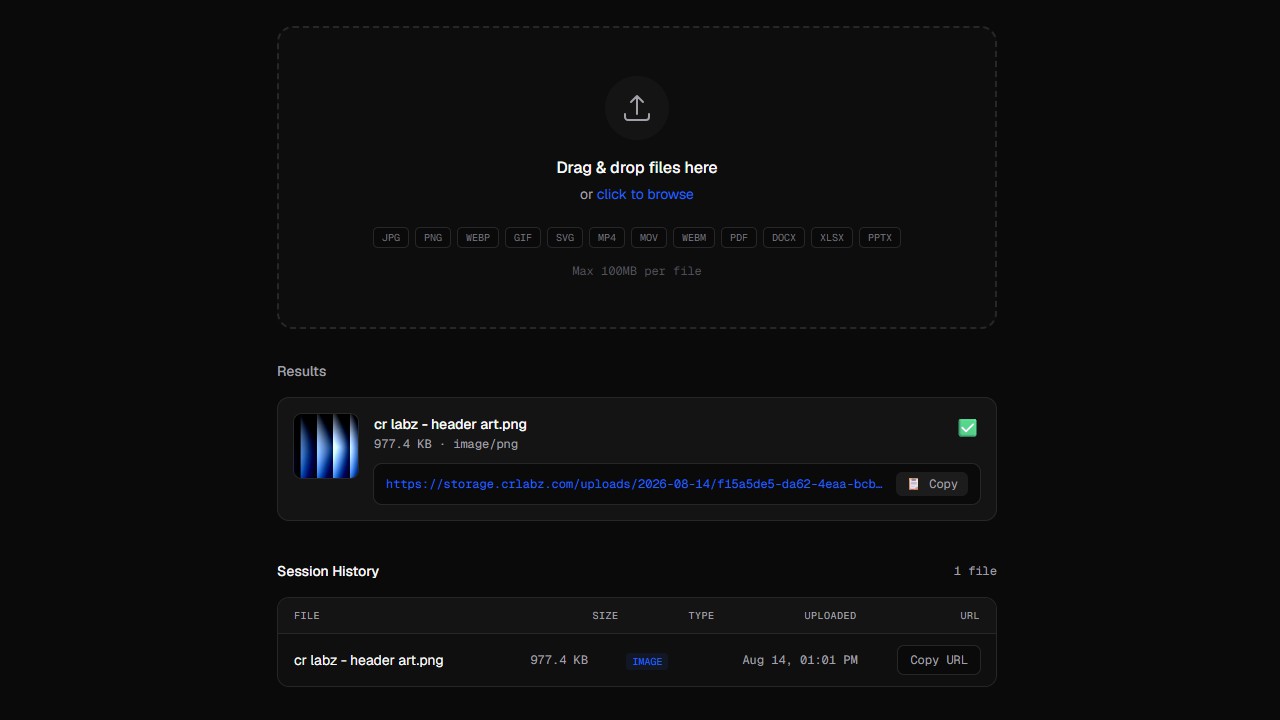Click '977.4 KB · image/png' details text

click(446, 444)
